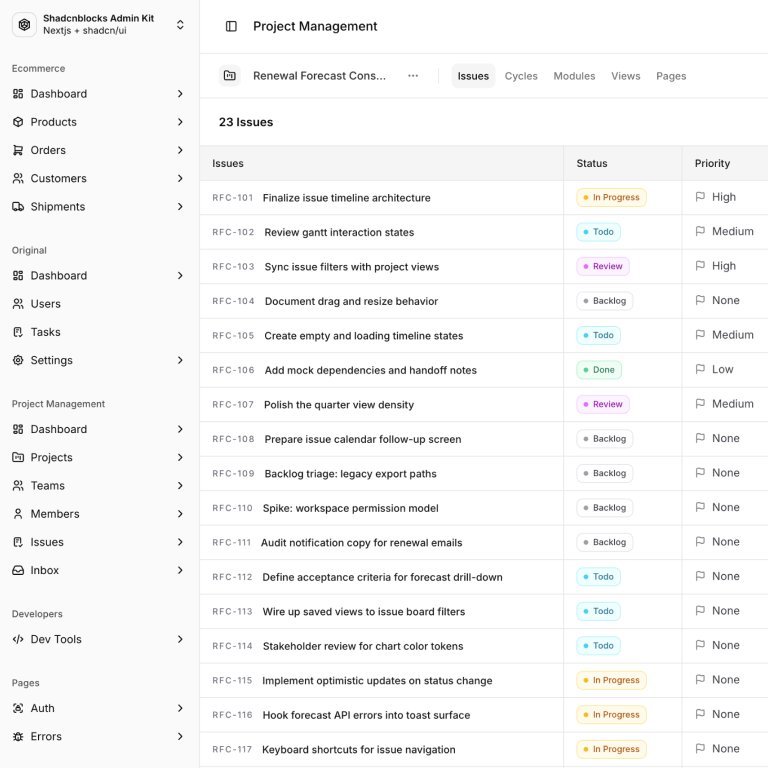Screen dimensions: 768x768
Task: Click the Review status badge for RFC-103
Action: [603, 266]
